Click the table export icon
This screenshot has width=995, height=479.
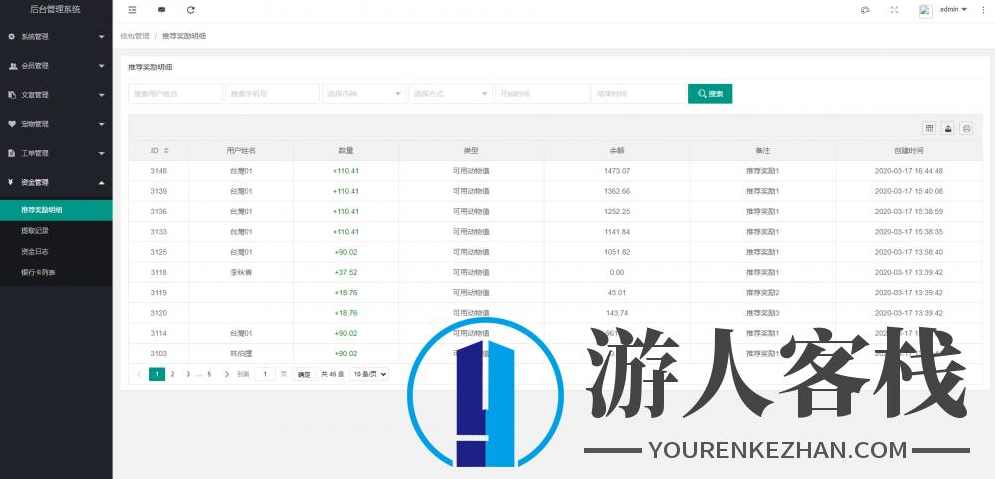coord(948,128)
